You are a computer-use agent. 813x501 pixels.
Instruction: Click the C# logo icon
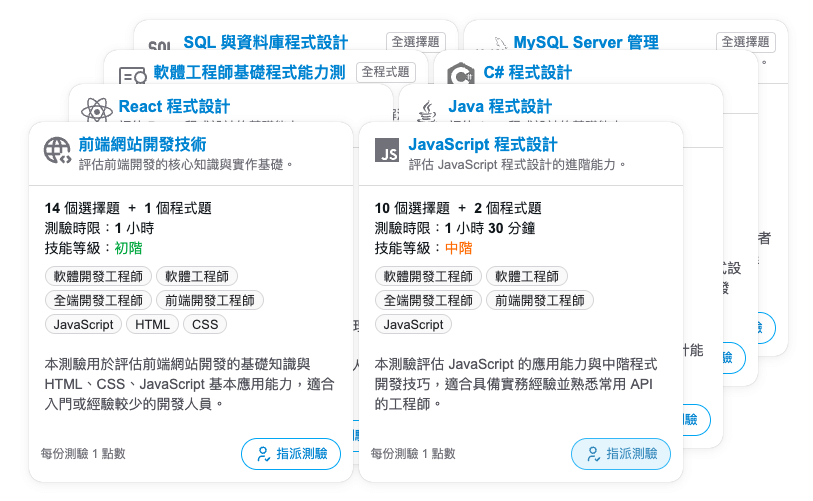[460, 74]
